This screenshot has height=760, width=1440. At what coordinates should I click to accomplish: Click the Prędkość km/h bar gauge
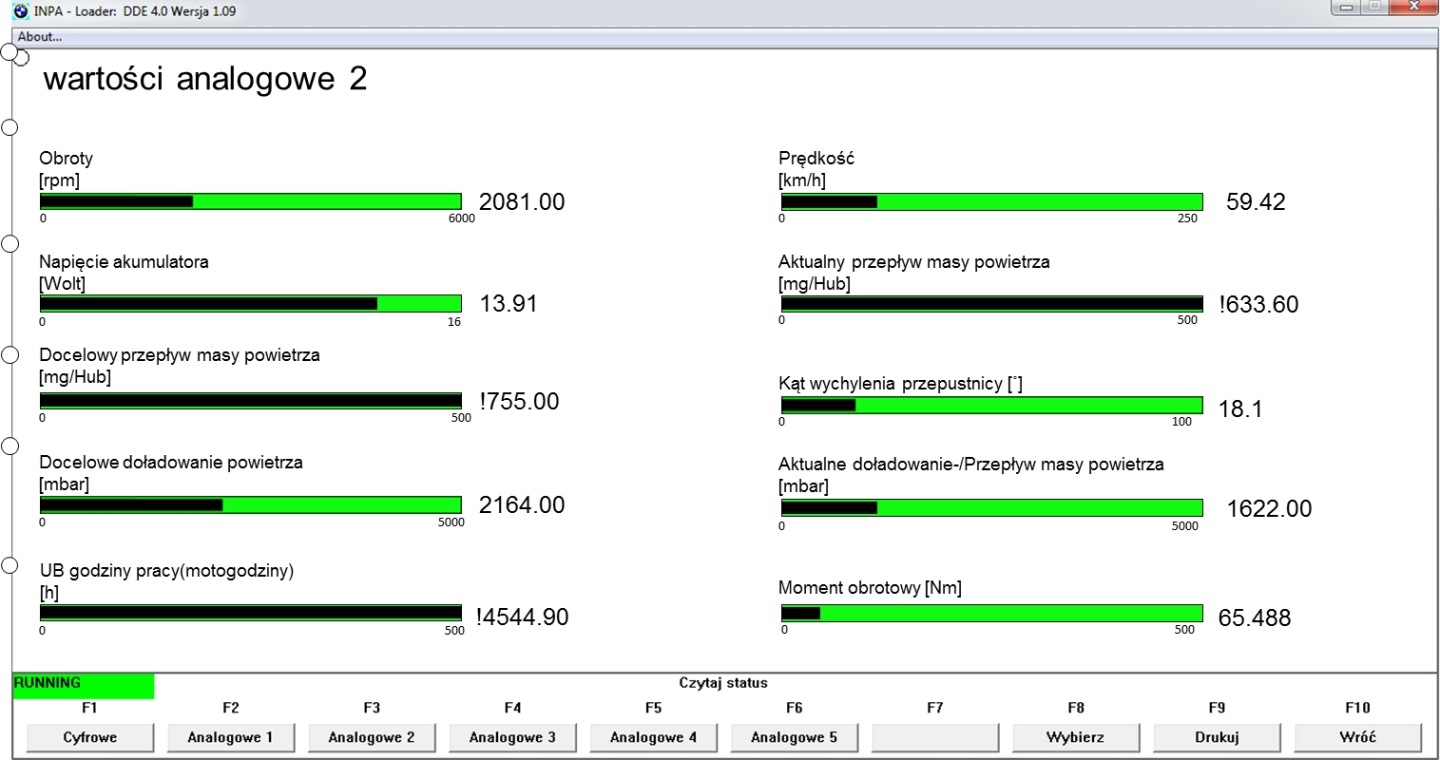coord(992,201)
